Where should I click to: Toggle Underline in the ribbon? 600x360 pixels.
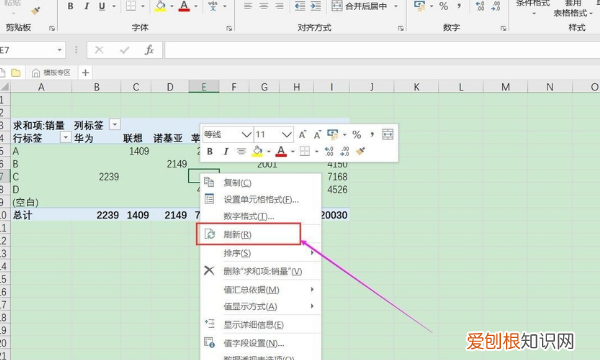[x=102, y=6]
